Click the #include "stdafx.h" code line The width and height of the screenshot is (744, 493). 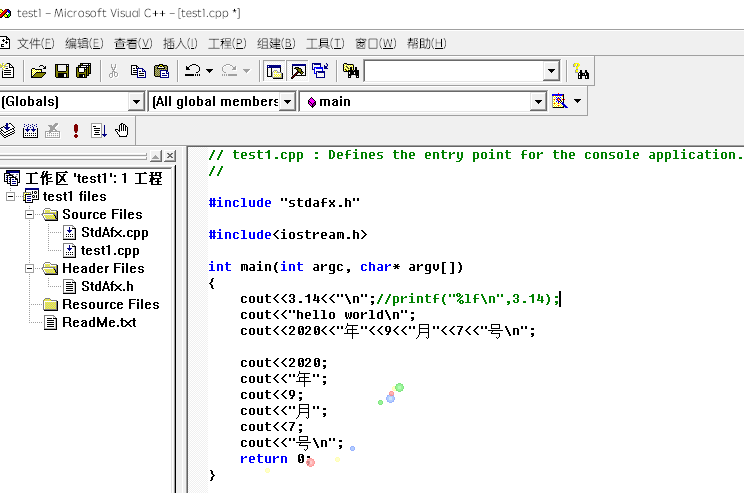284,203
